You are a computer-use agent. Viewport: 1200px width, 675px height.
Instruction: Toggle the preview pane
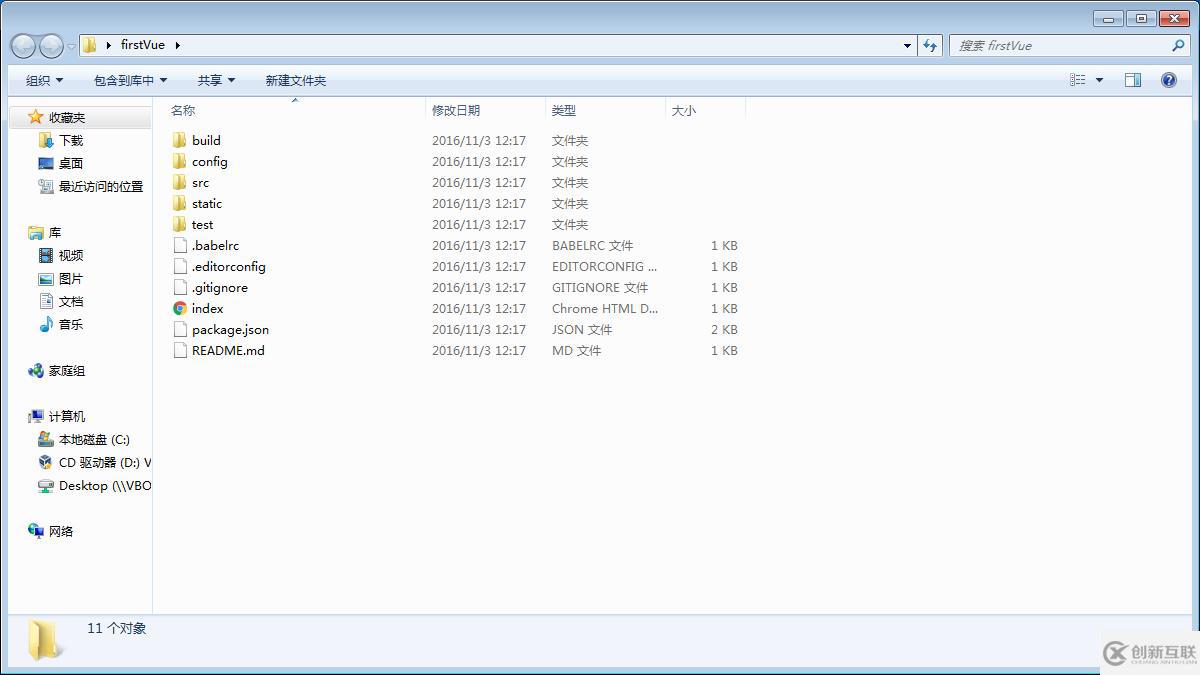tap(1135, 79)
